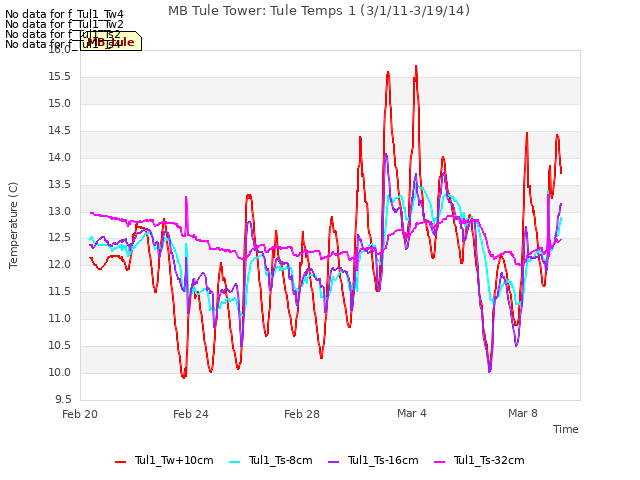Click the Tul1_Ts-32cm legend label
This screenshot has height=480, width=640.
tap(489, 460)
